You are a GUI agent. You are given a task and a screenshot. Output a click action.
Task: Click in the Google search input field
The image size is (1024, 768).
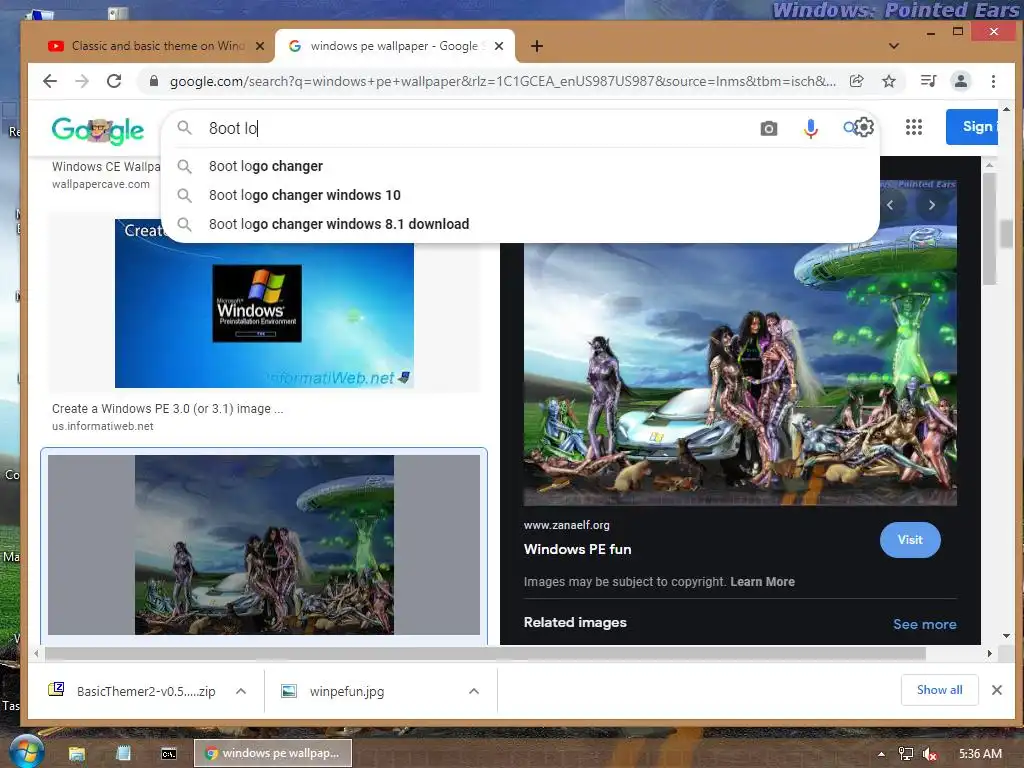[477, 128]
